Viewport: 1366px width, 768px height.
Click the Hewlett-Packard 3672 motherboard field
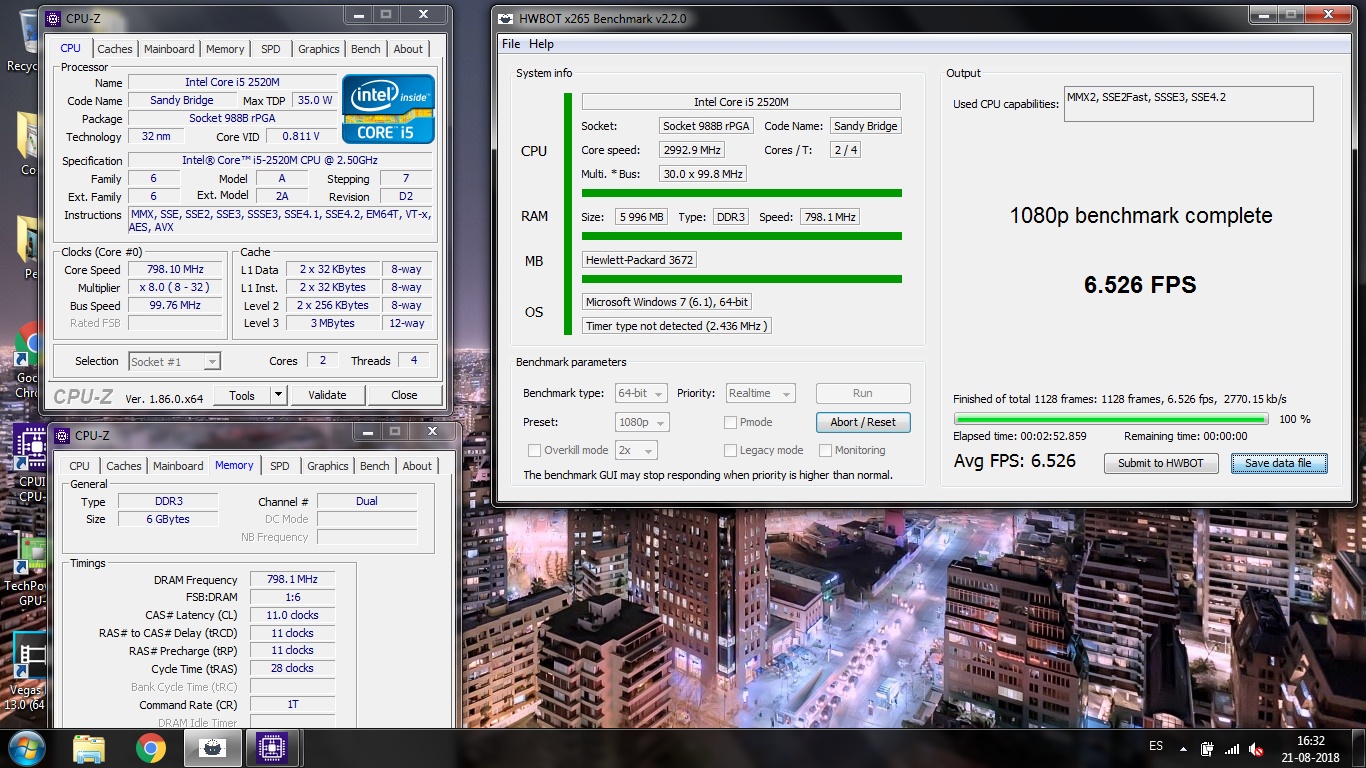(x=640, y=260)
